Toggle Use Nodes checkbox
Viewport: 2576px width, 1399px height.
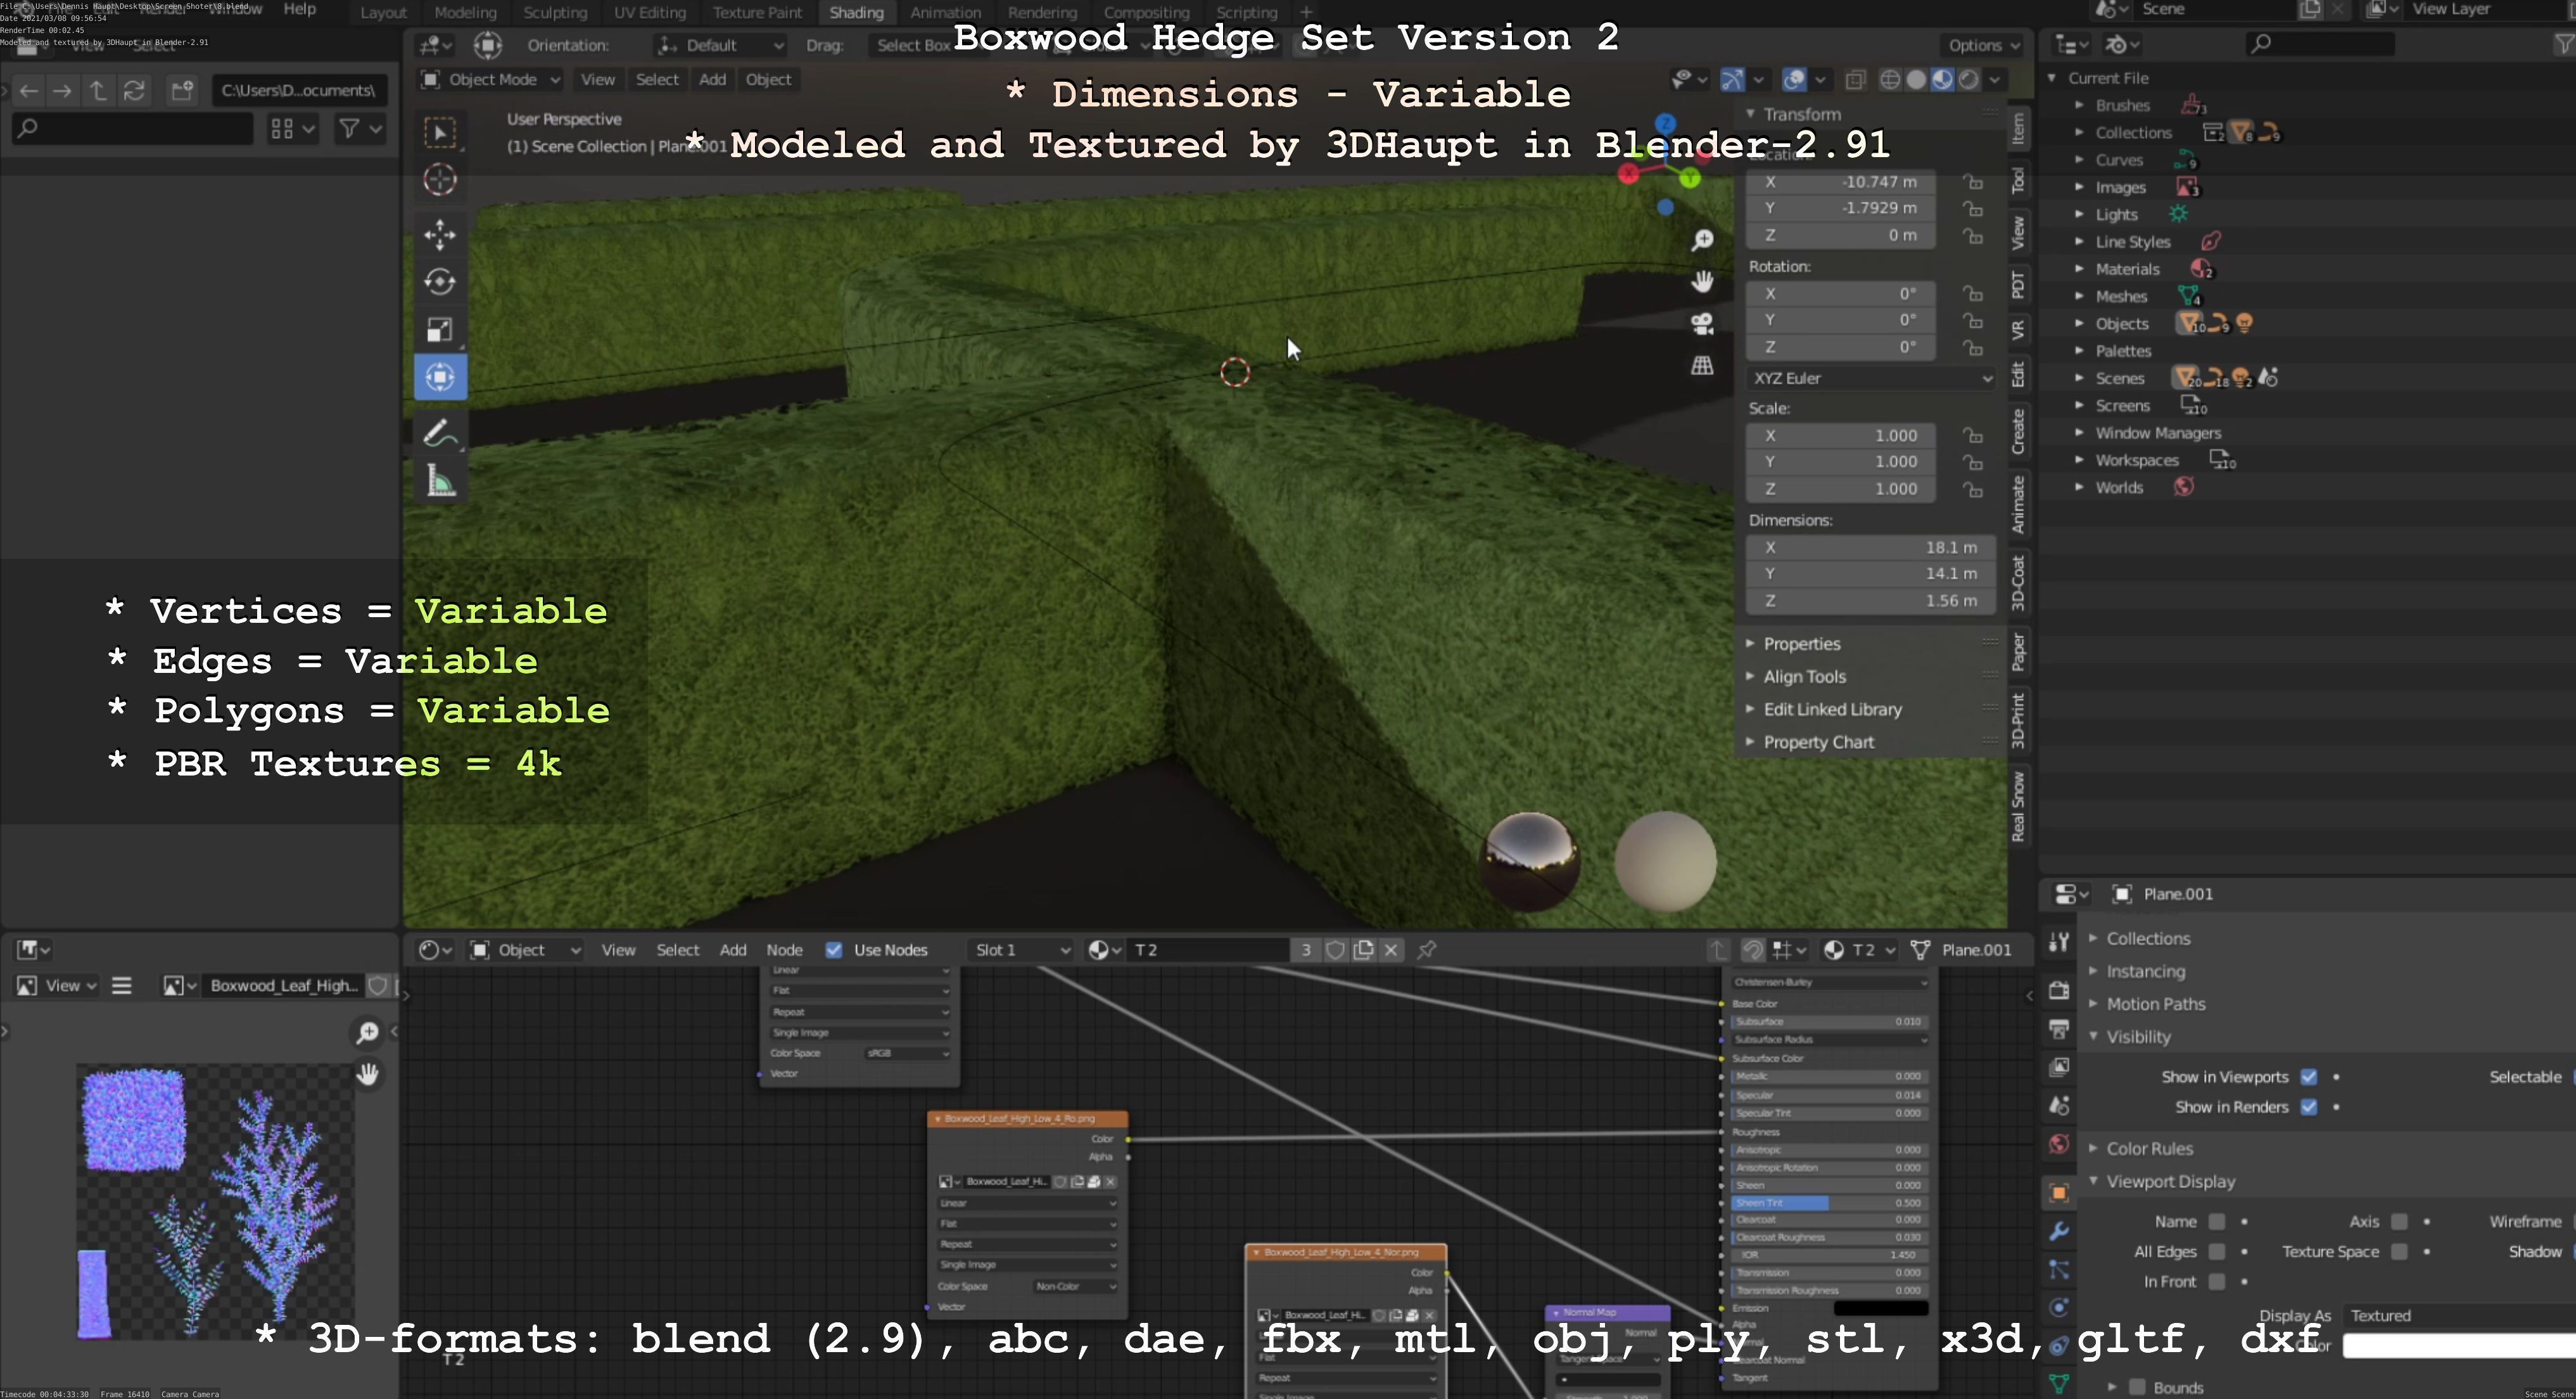tap(834, 950)
